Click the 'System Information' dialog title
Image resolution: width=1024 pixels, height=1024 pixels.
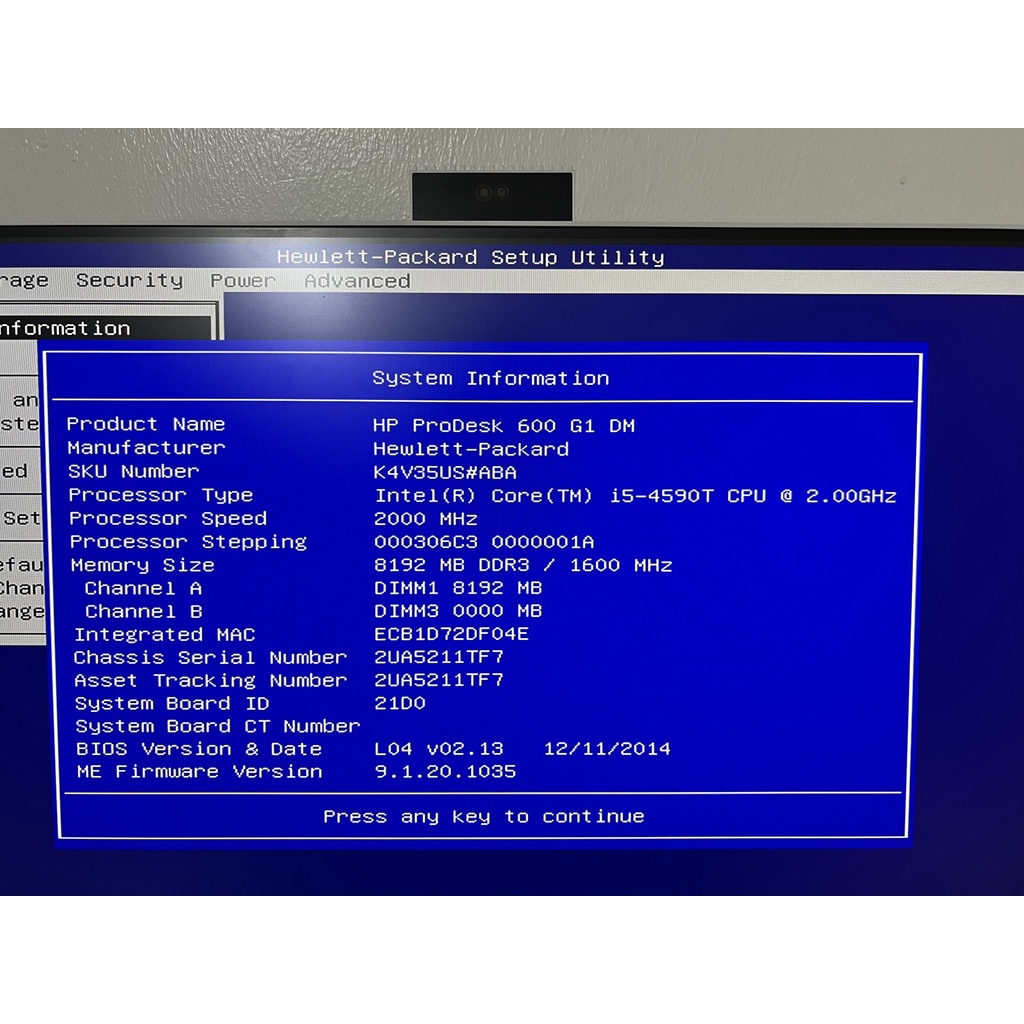tap(490, 378)
